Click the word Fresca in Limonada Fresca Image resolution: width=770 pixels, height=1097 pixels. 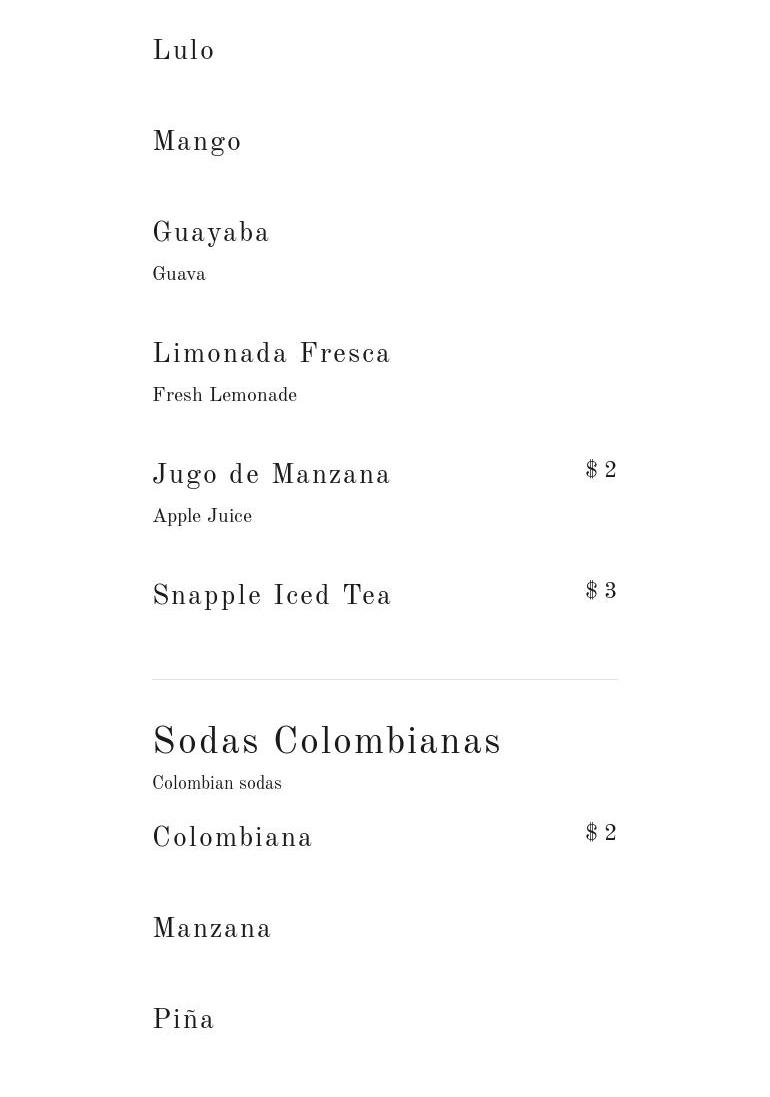point(345,355)
